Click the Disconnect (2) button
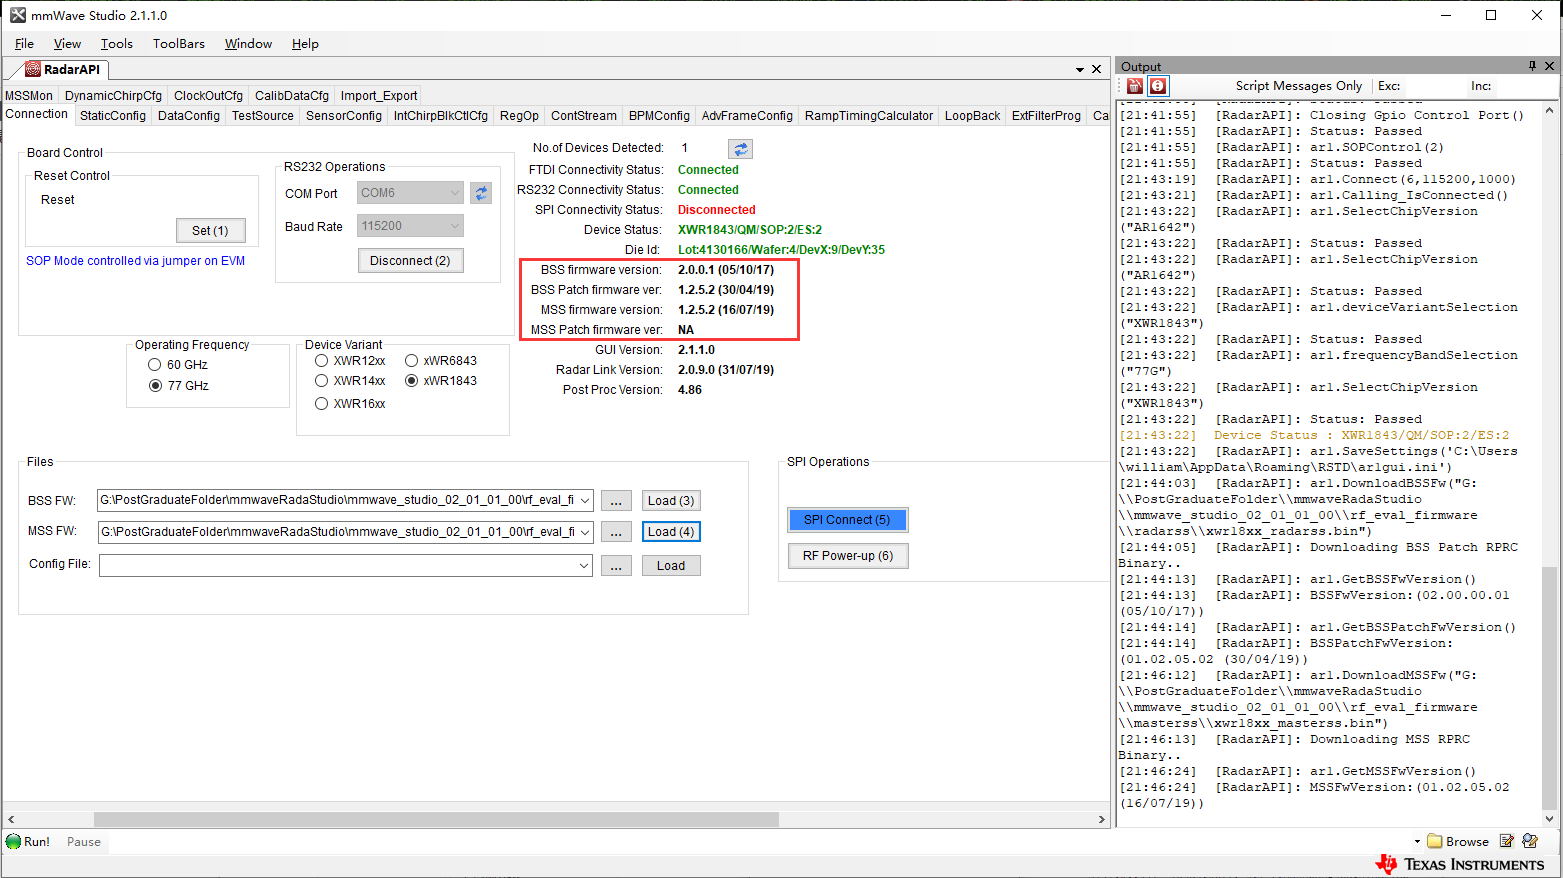1563x878 pixels. (x=410, y=261)
